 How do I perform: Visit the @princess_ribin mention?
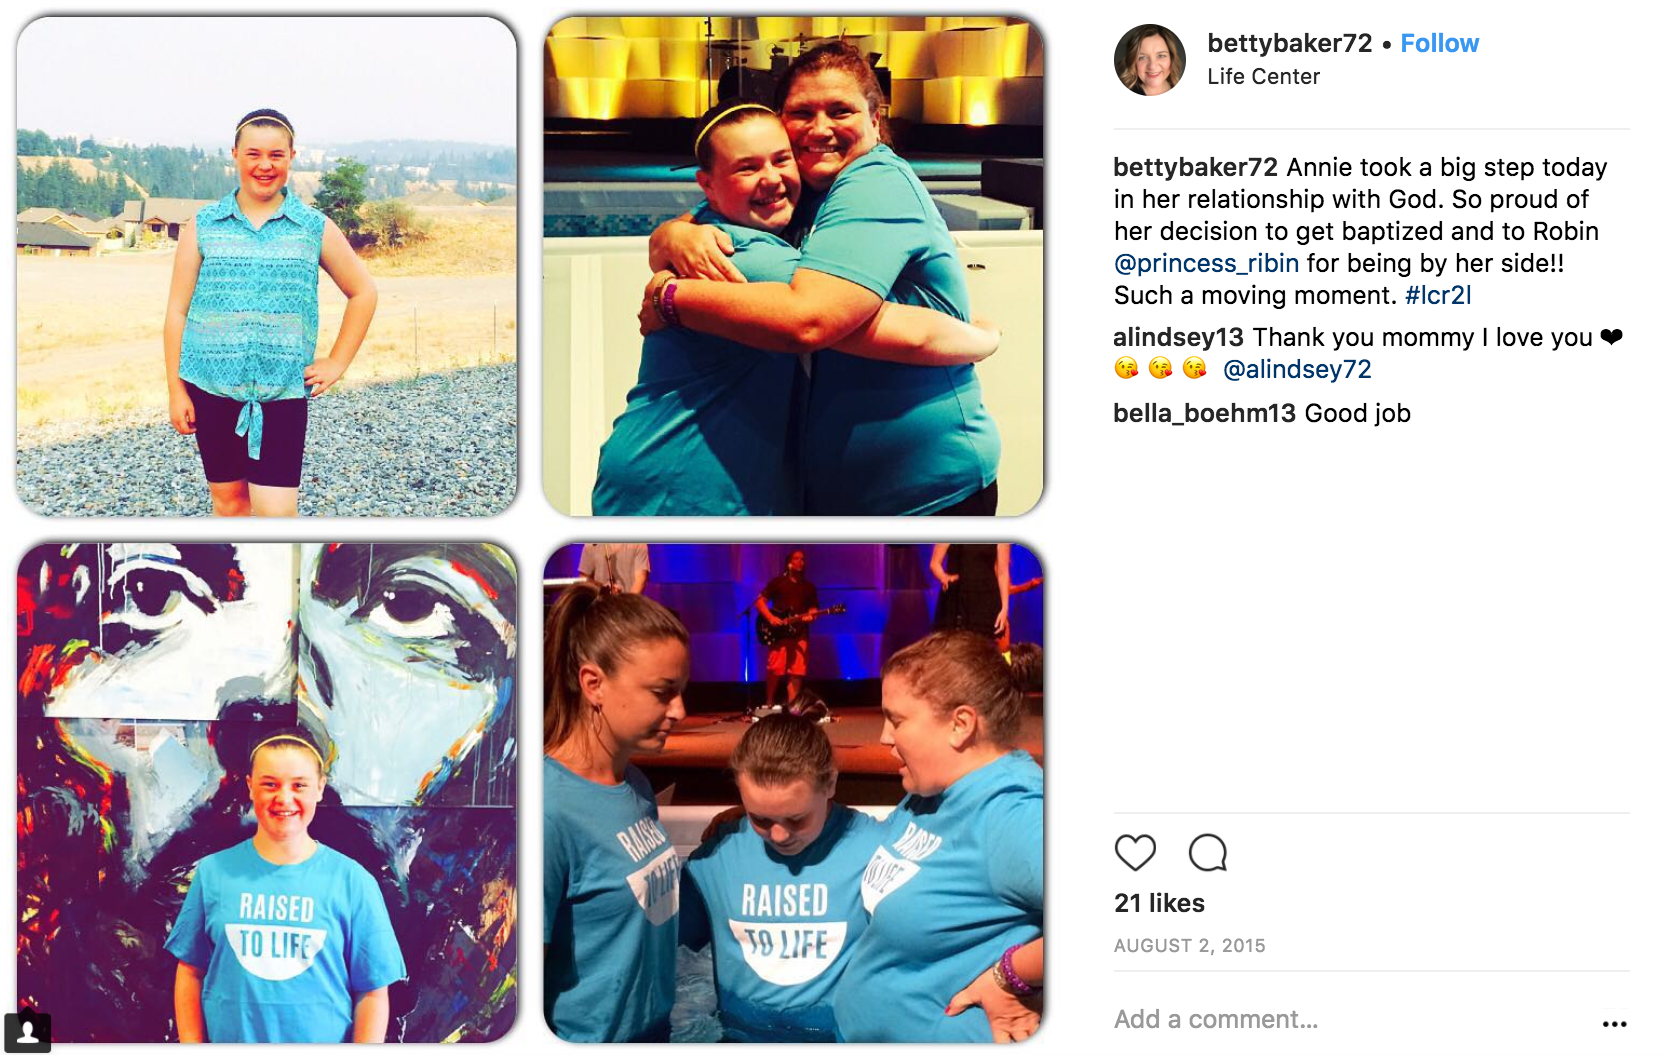coord(1206,263)
